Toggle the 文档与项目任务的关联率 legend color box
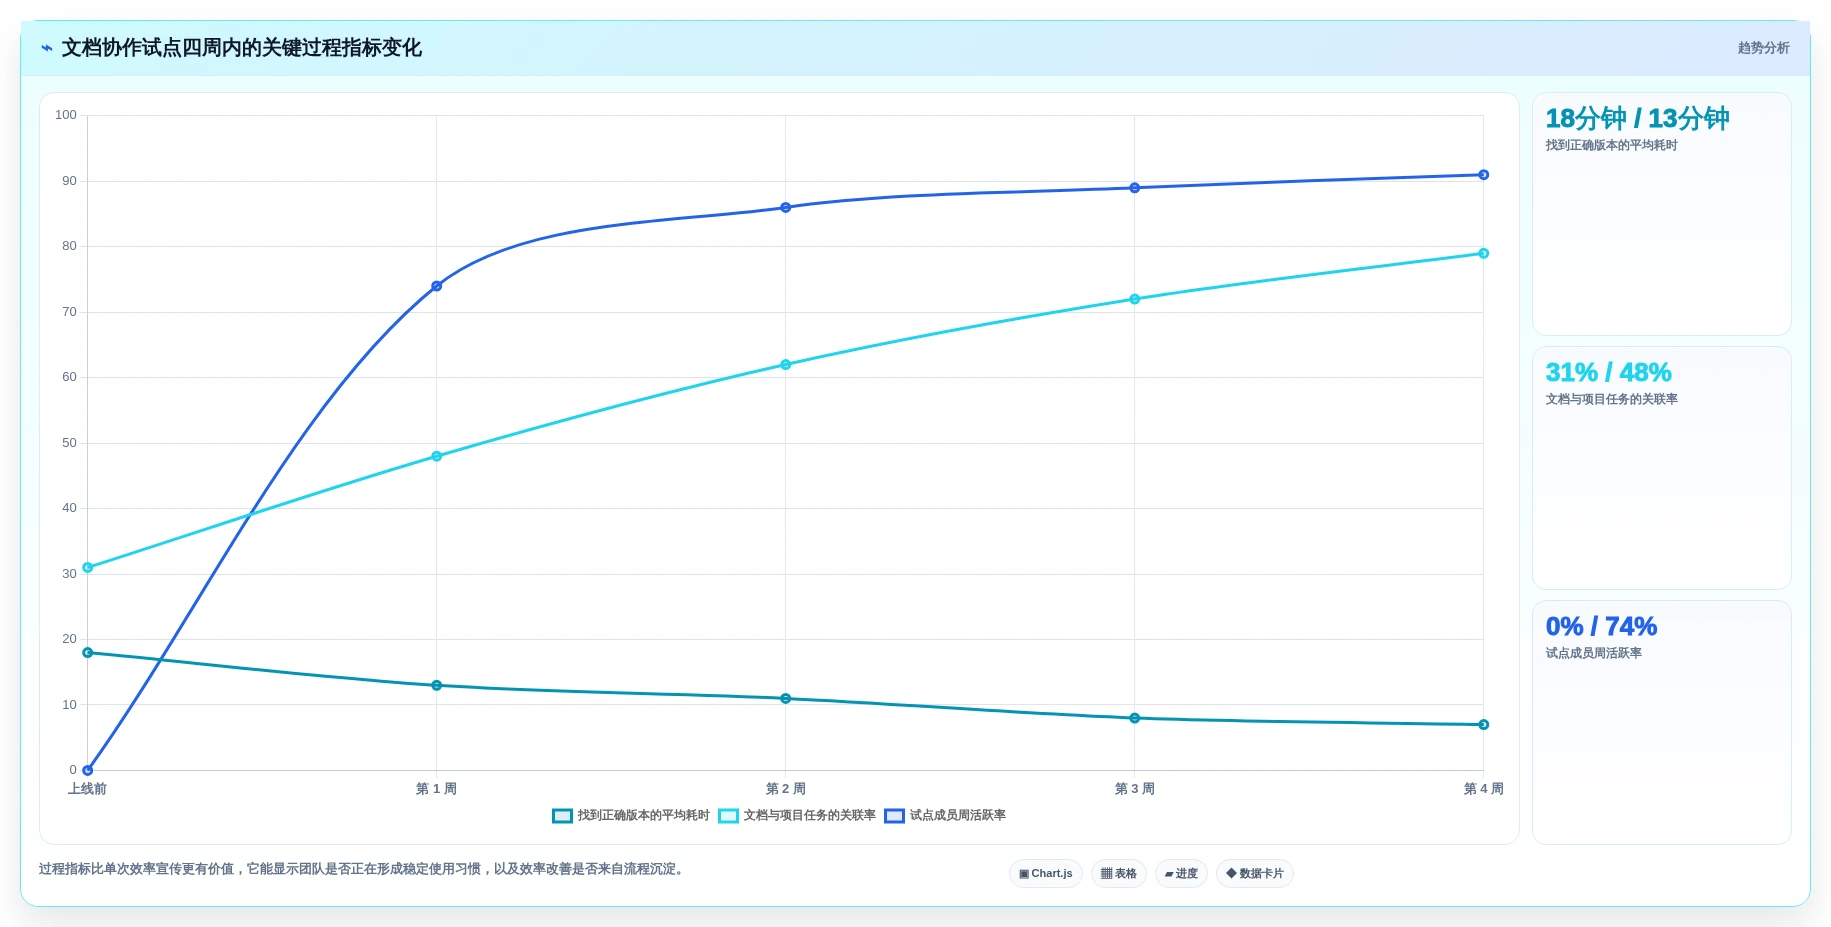The width and height of the screenshot is (1831, 927). pos(728,816)
